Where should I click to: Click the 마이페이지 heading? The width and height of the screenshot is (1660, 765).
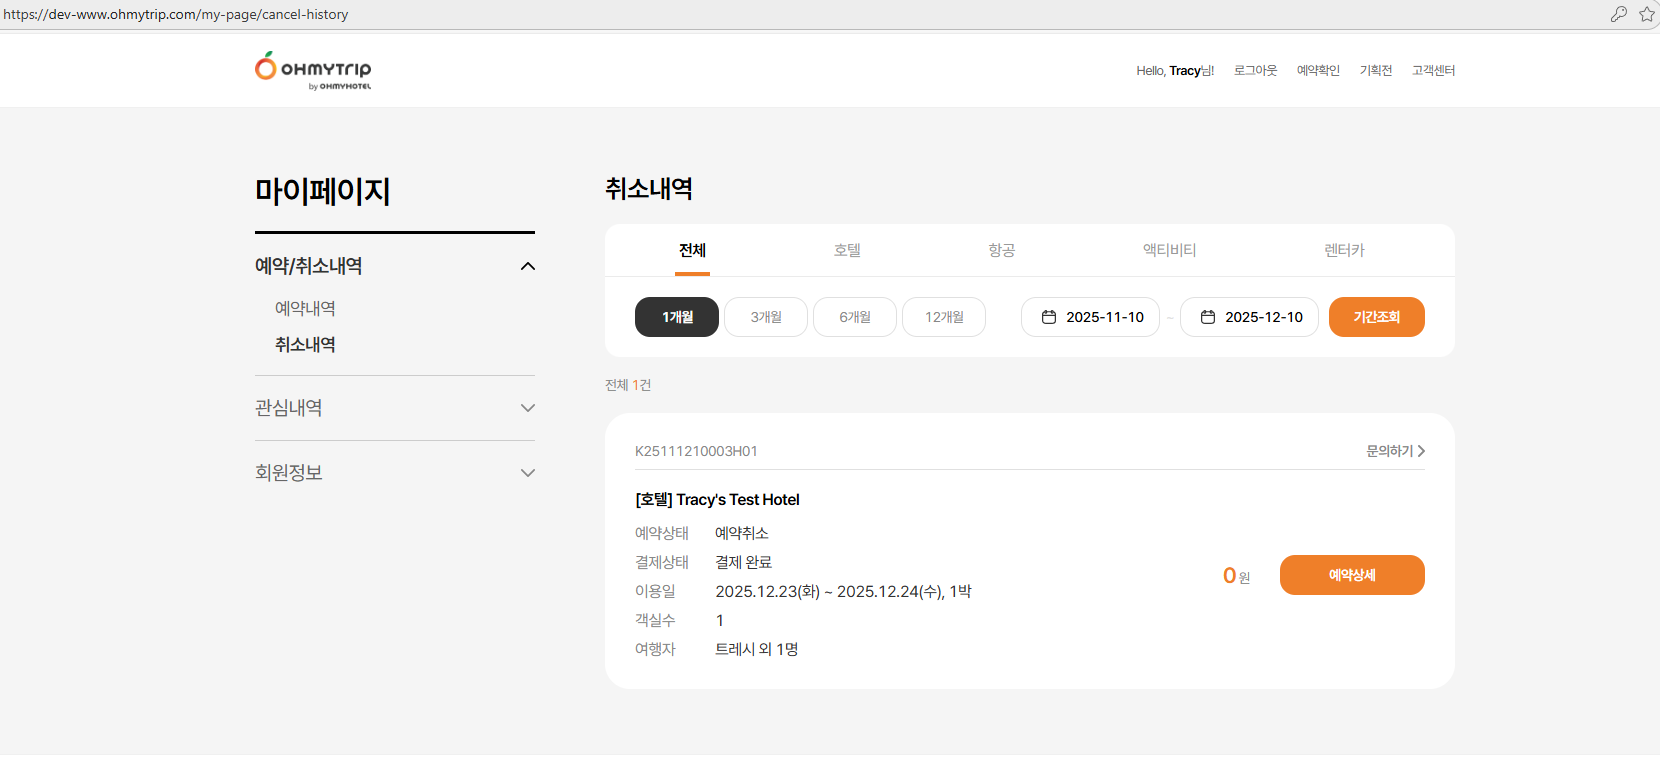click(x=322, y=191)
